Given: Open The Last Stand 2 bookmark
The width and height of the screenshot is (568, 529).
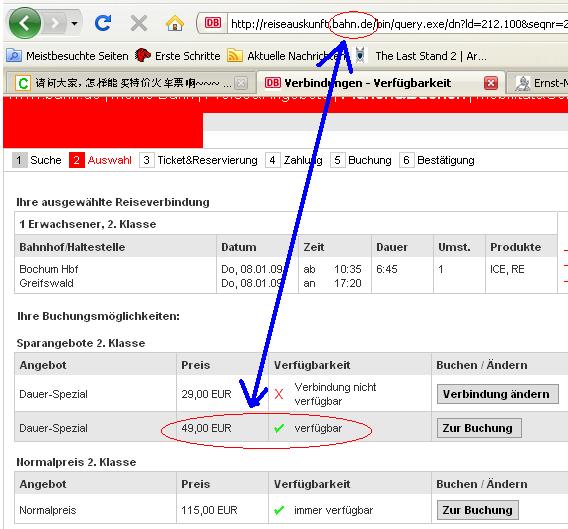Looking at the screenshot, I should tap(421, 56).
